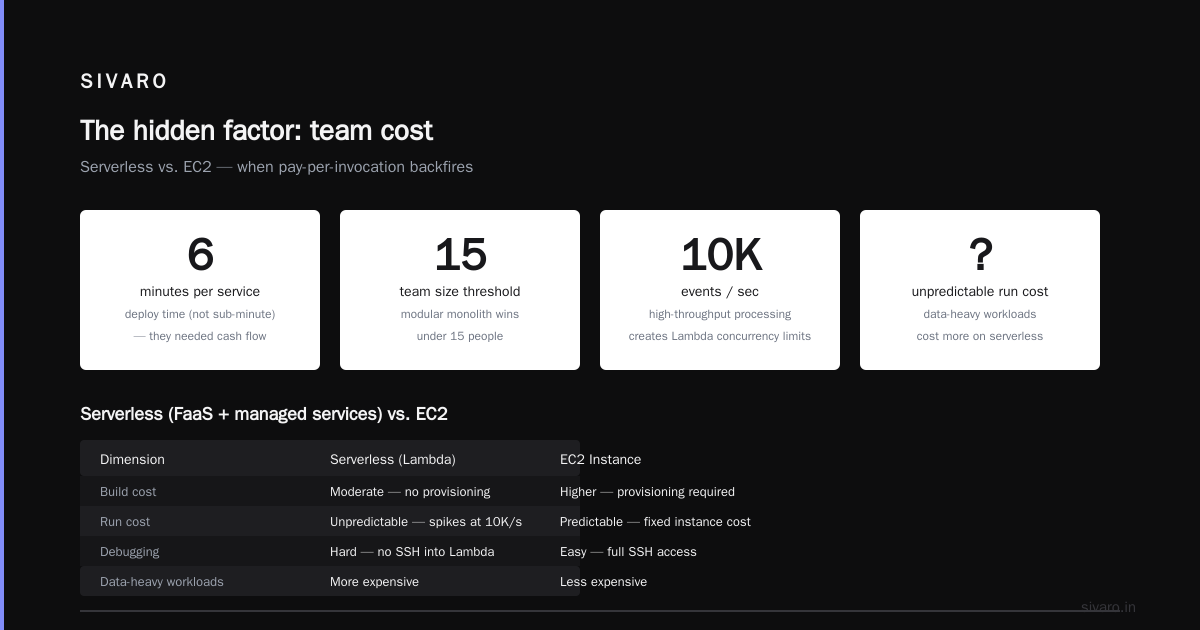The height and width of the screenshot is (630, 1200).
Task: Click 'high-throughput processing' caption
Action: [720, 314]
